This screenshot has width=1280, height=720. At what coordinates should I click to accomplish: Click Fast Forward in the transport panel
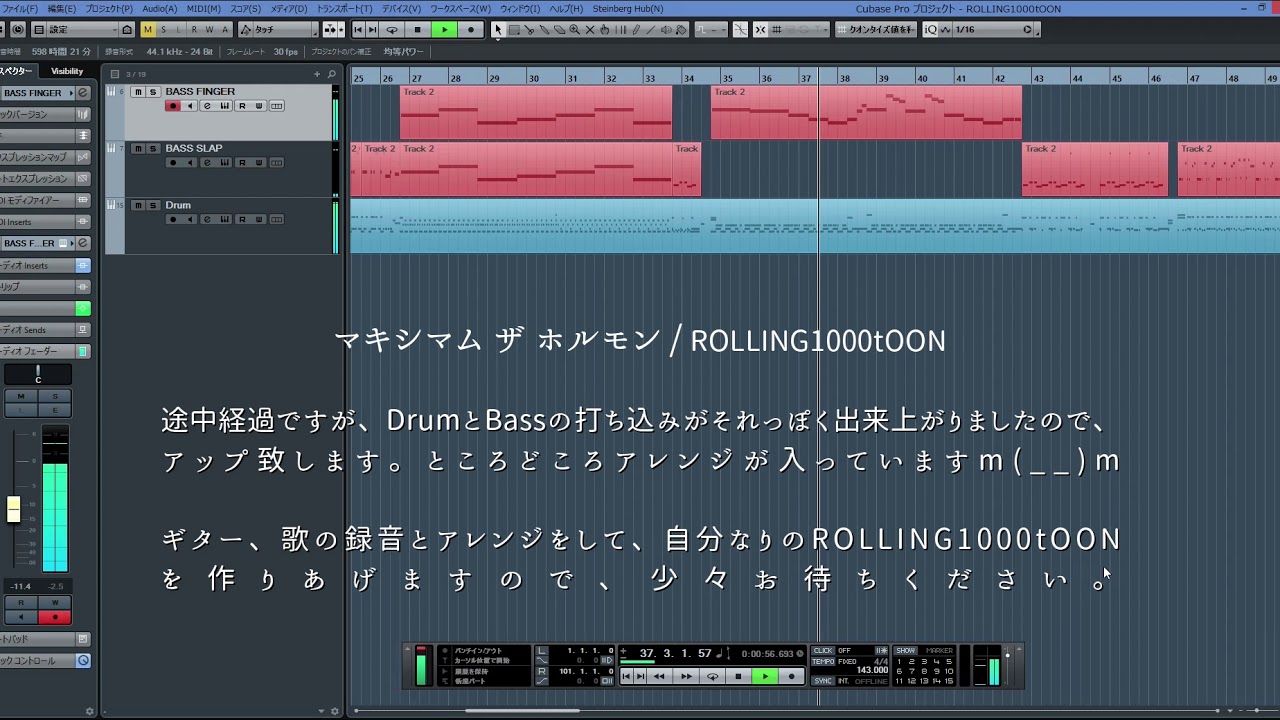[x=686, y=676]
